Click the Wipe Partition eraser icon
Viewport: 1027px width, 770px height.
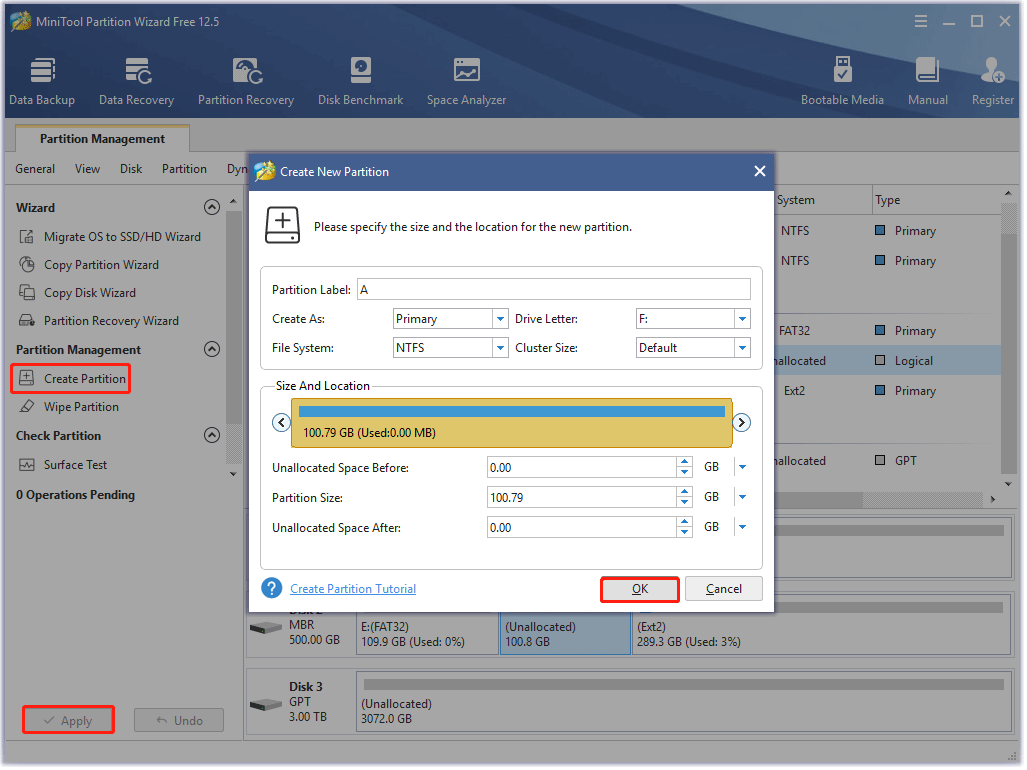[x=27, y=407]
